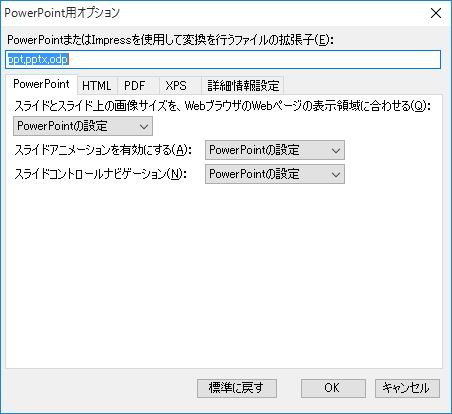Viewport: 452px width, 414px height.
Task: Click the 標準に戻す button
Action: (237, 388)
